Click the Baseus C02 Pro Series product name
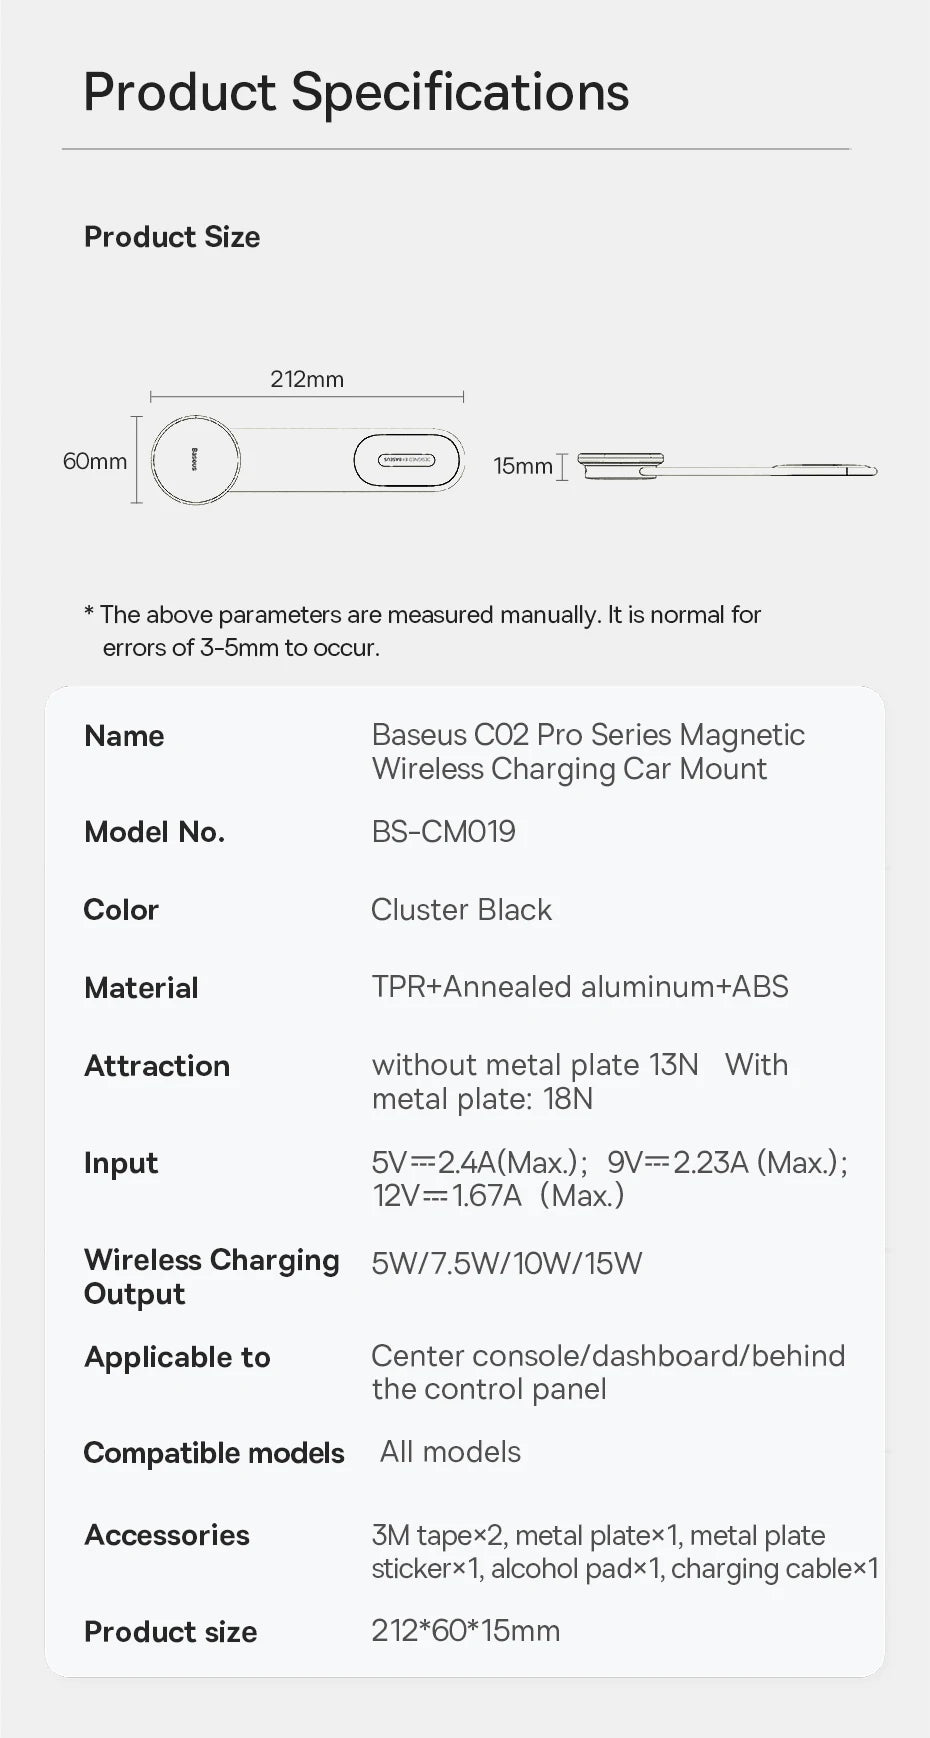Image resolution: width=930 pixels, height=1738 pixels. click(588, 752)
